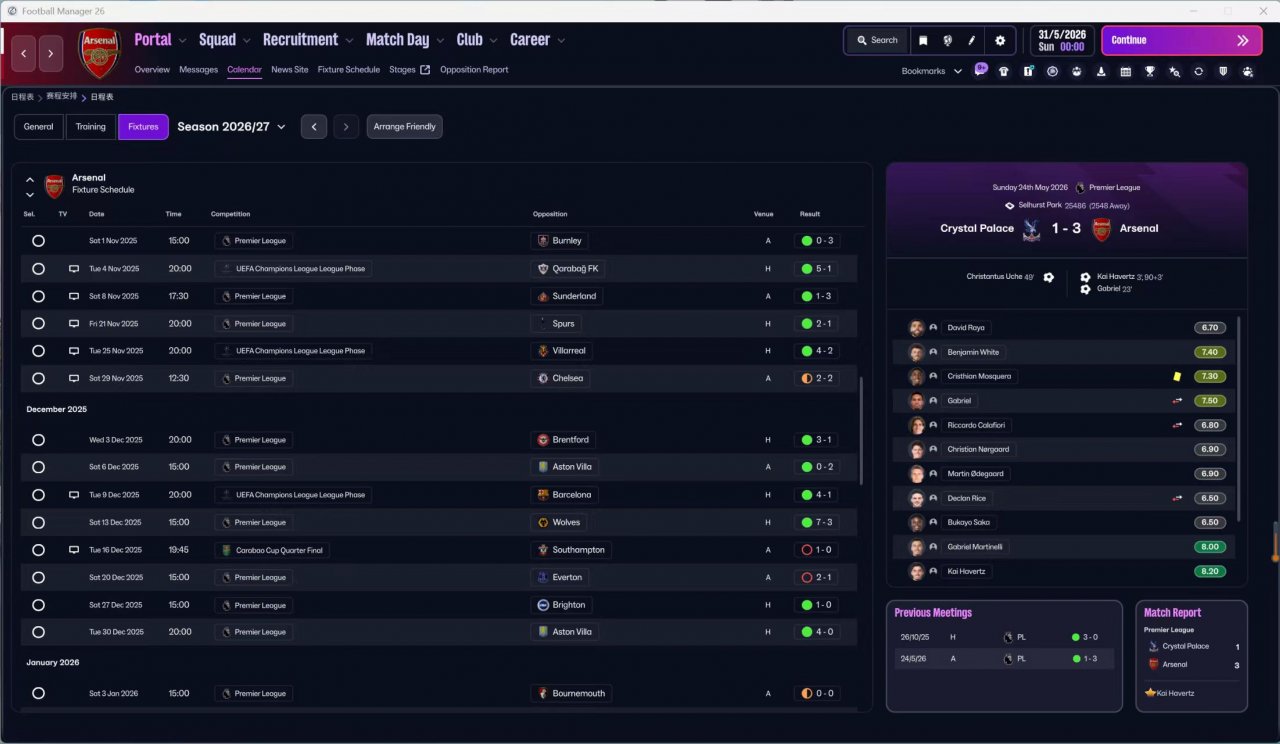Click Kai Havertz's portrait in the lineup
This screenshot has width=1280, height=744.
[x=916, y=572]
